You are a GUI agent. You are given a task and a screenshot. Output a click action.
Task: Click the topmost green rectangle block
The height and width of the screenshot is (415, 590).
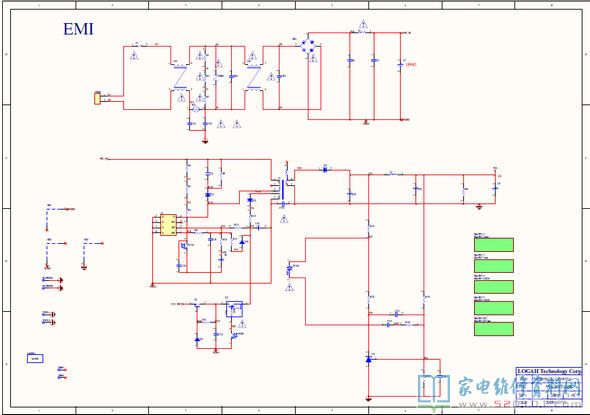pos(494,245)
